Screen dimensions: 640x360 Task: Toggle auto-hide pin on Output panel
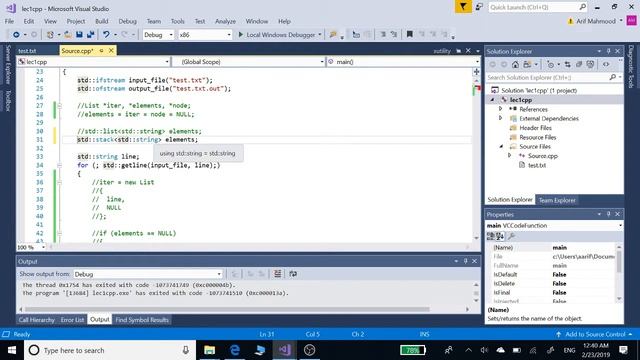coord(465,261)
